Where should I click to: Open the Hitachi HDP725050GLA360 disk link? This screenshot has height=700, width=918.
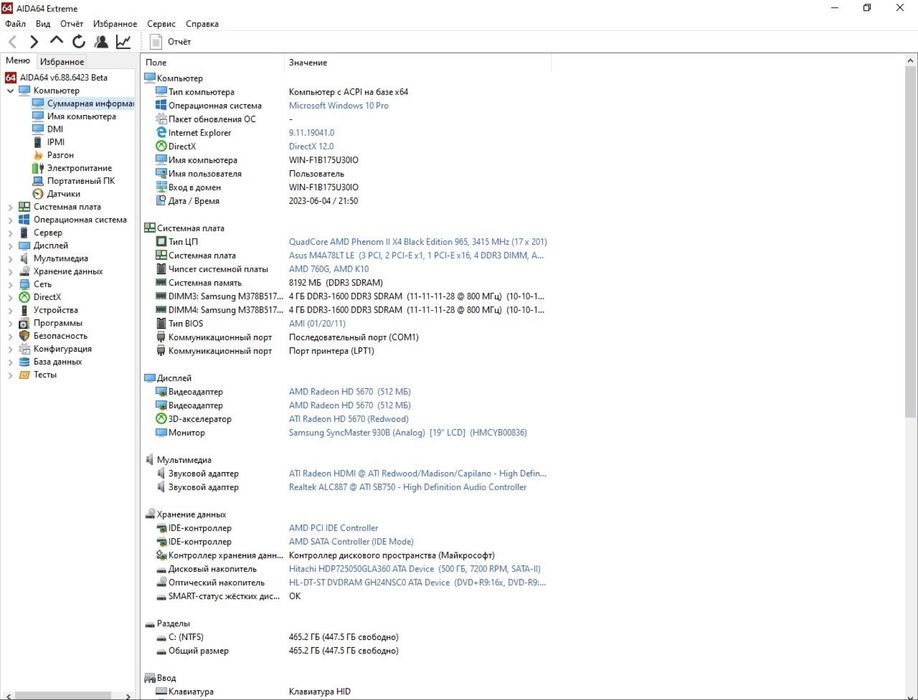coord(415,568)
